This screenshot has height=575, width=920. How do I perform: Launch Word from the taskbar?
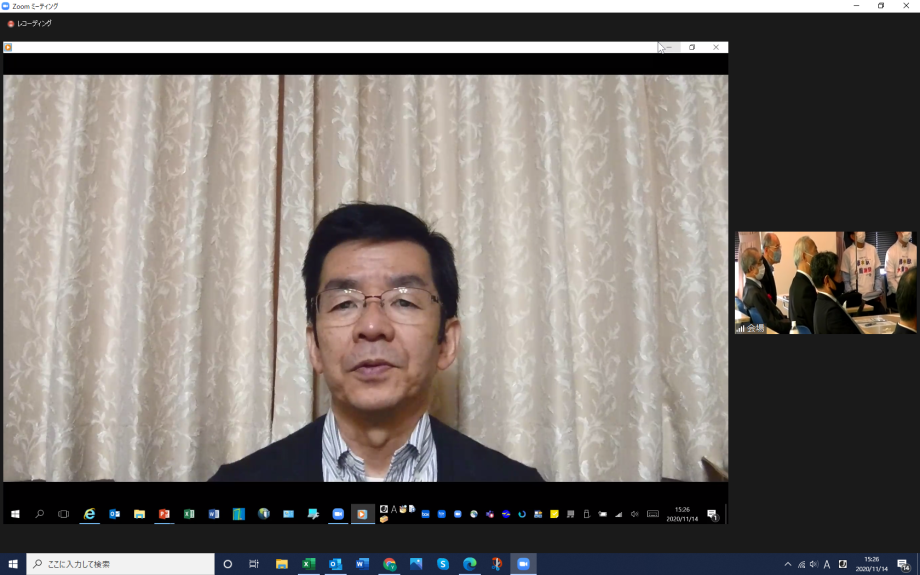[x=362, y=564]
